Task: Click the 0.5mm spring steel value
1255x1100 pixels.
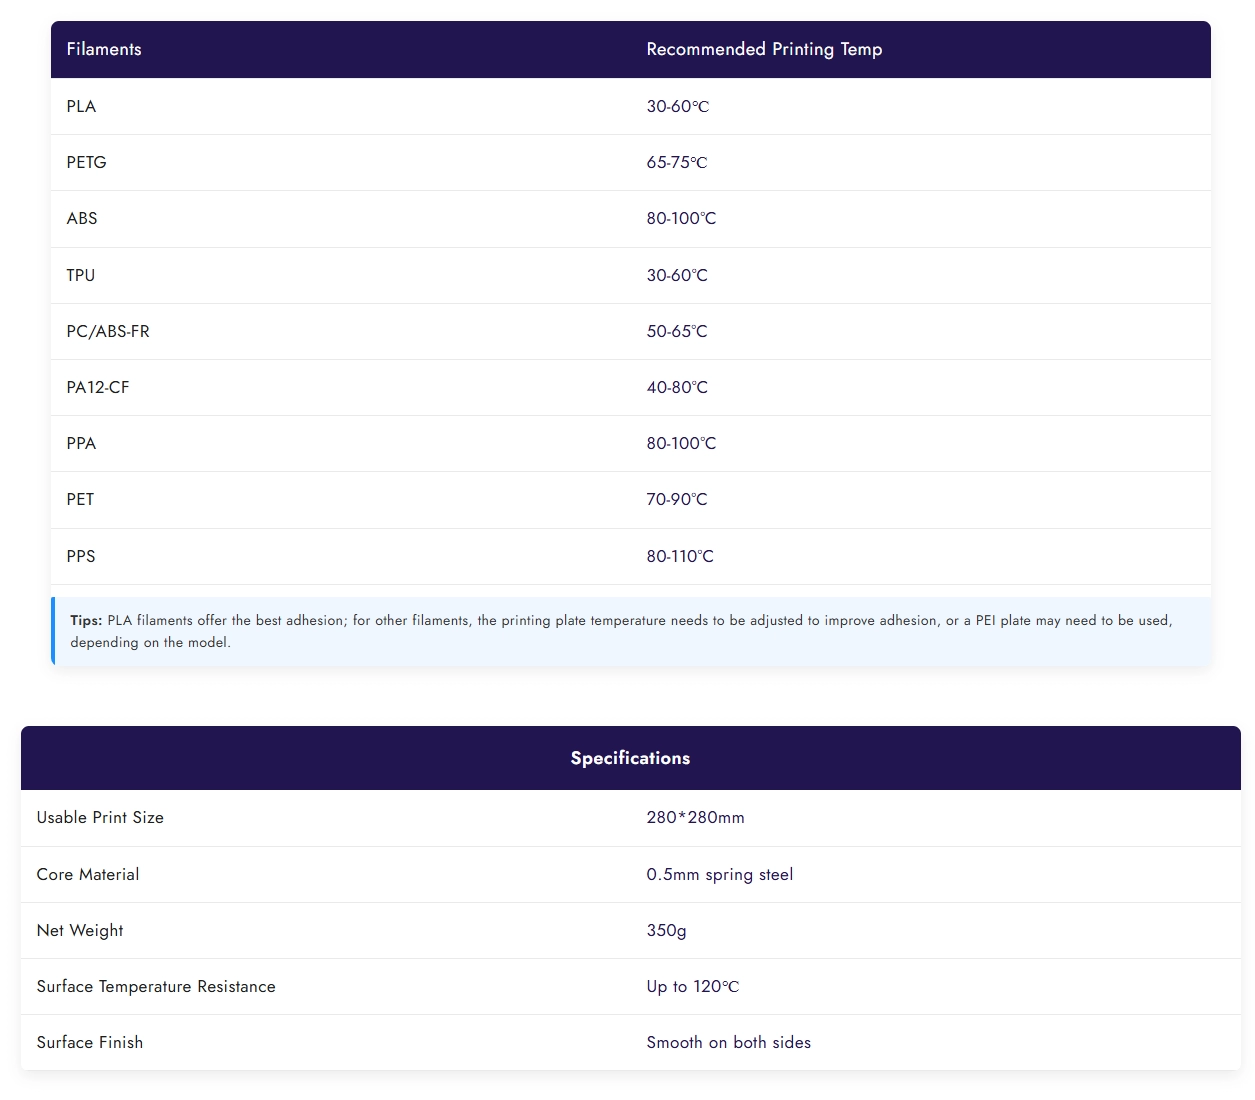Action: (719, 875)
